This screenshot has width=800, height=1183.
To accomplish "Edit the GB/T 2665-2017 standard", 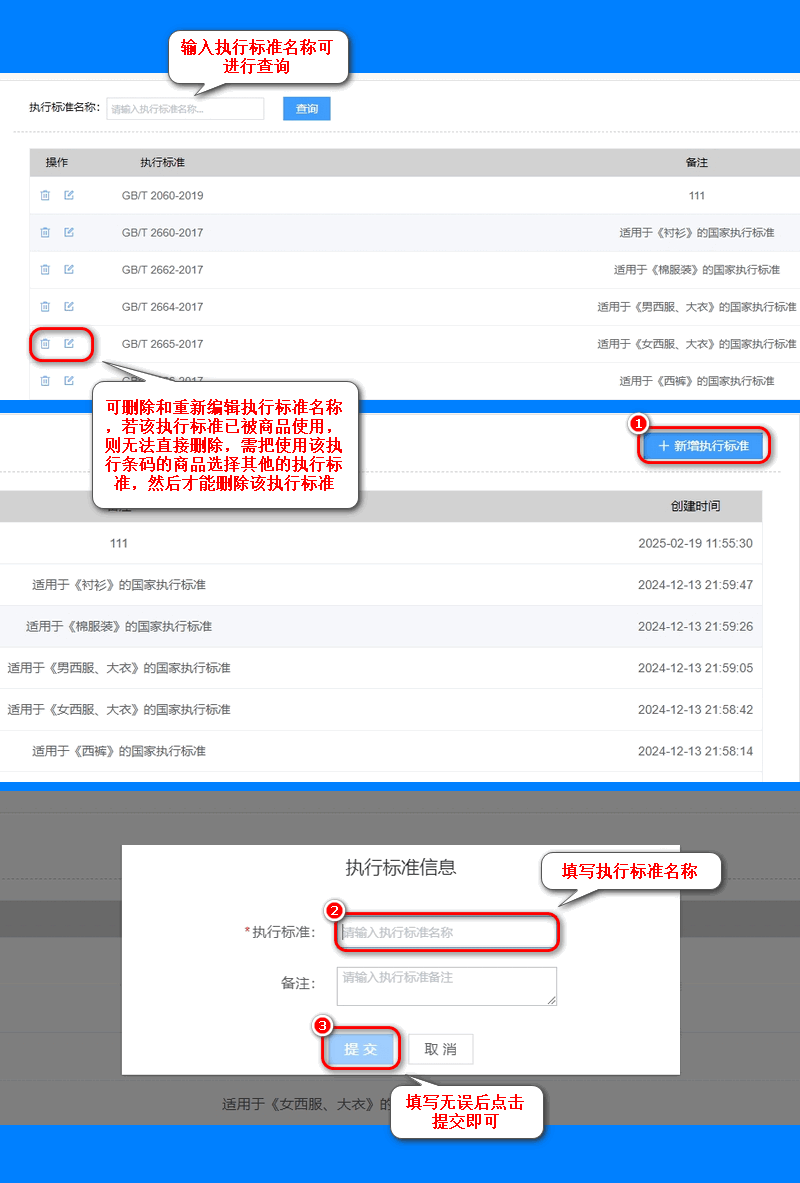I will click(x=69, y=344).
